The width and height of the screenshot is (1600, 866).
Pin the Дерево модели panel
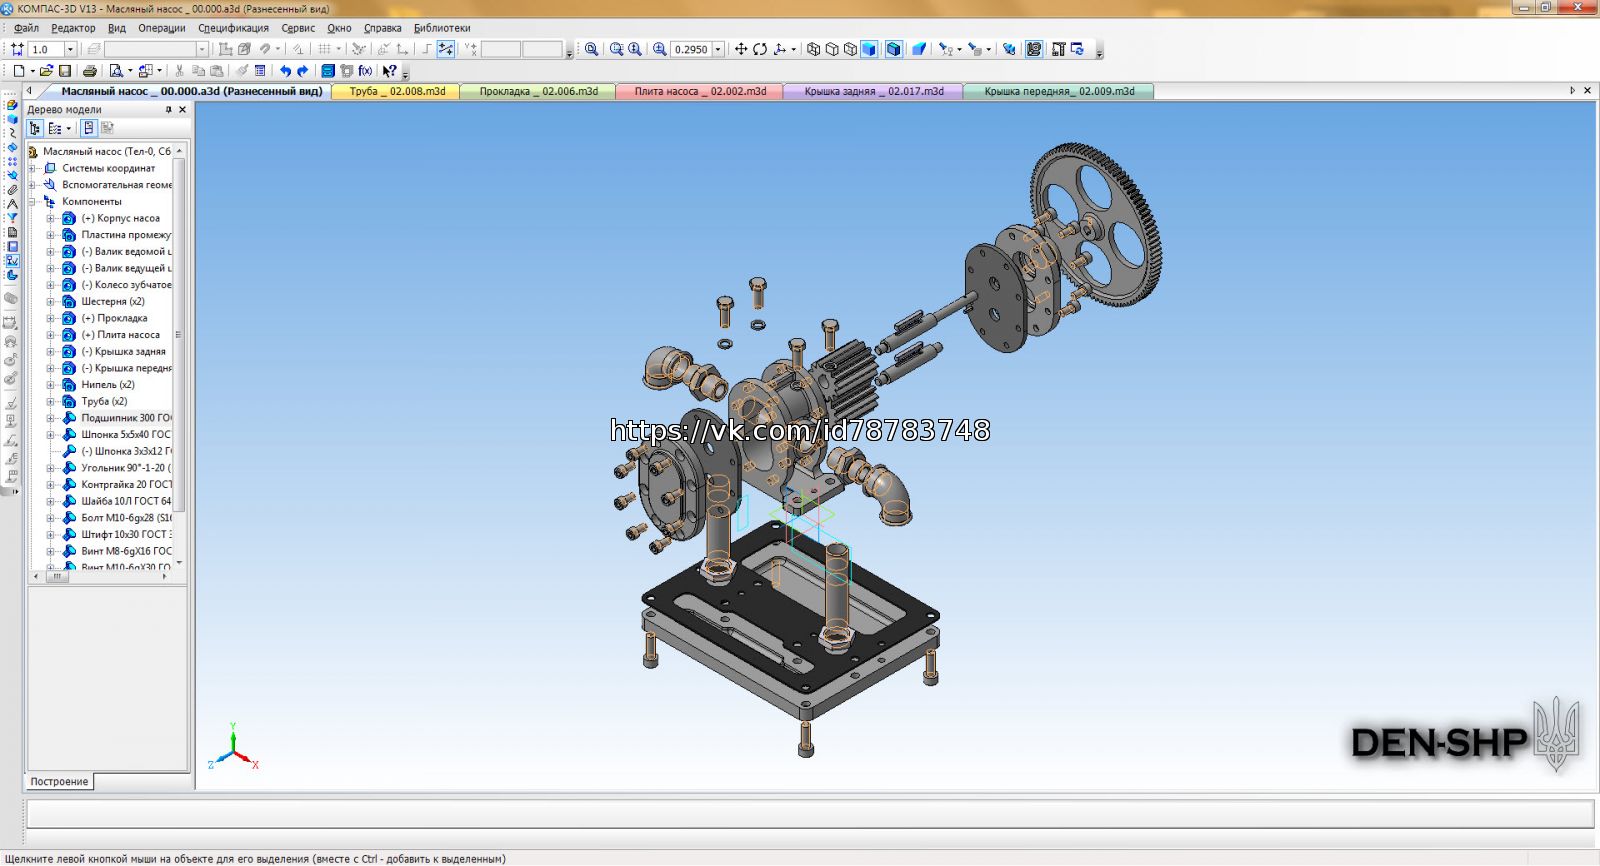pos(168,110)
